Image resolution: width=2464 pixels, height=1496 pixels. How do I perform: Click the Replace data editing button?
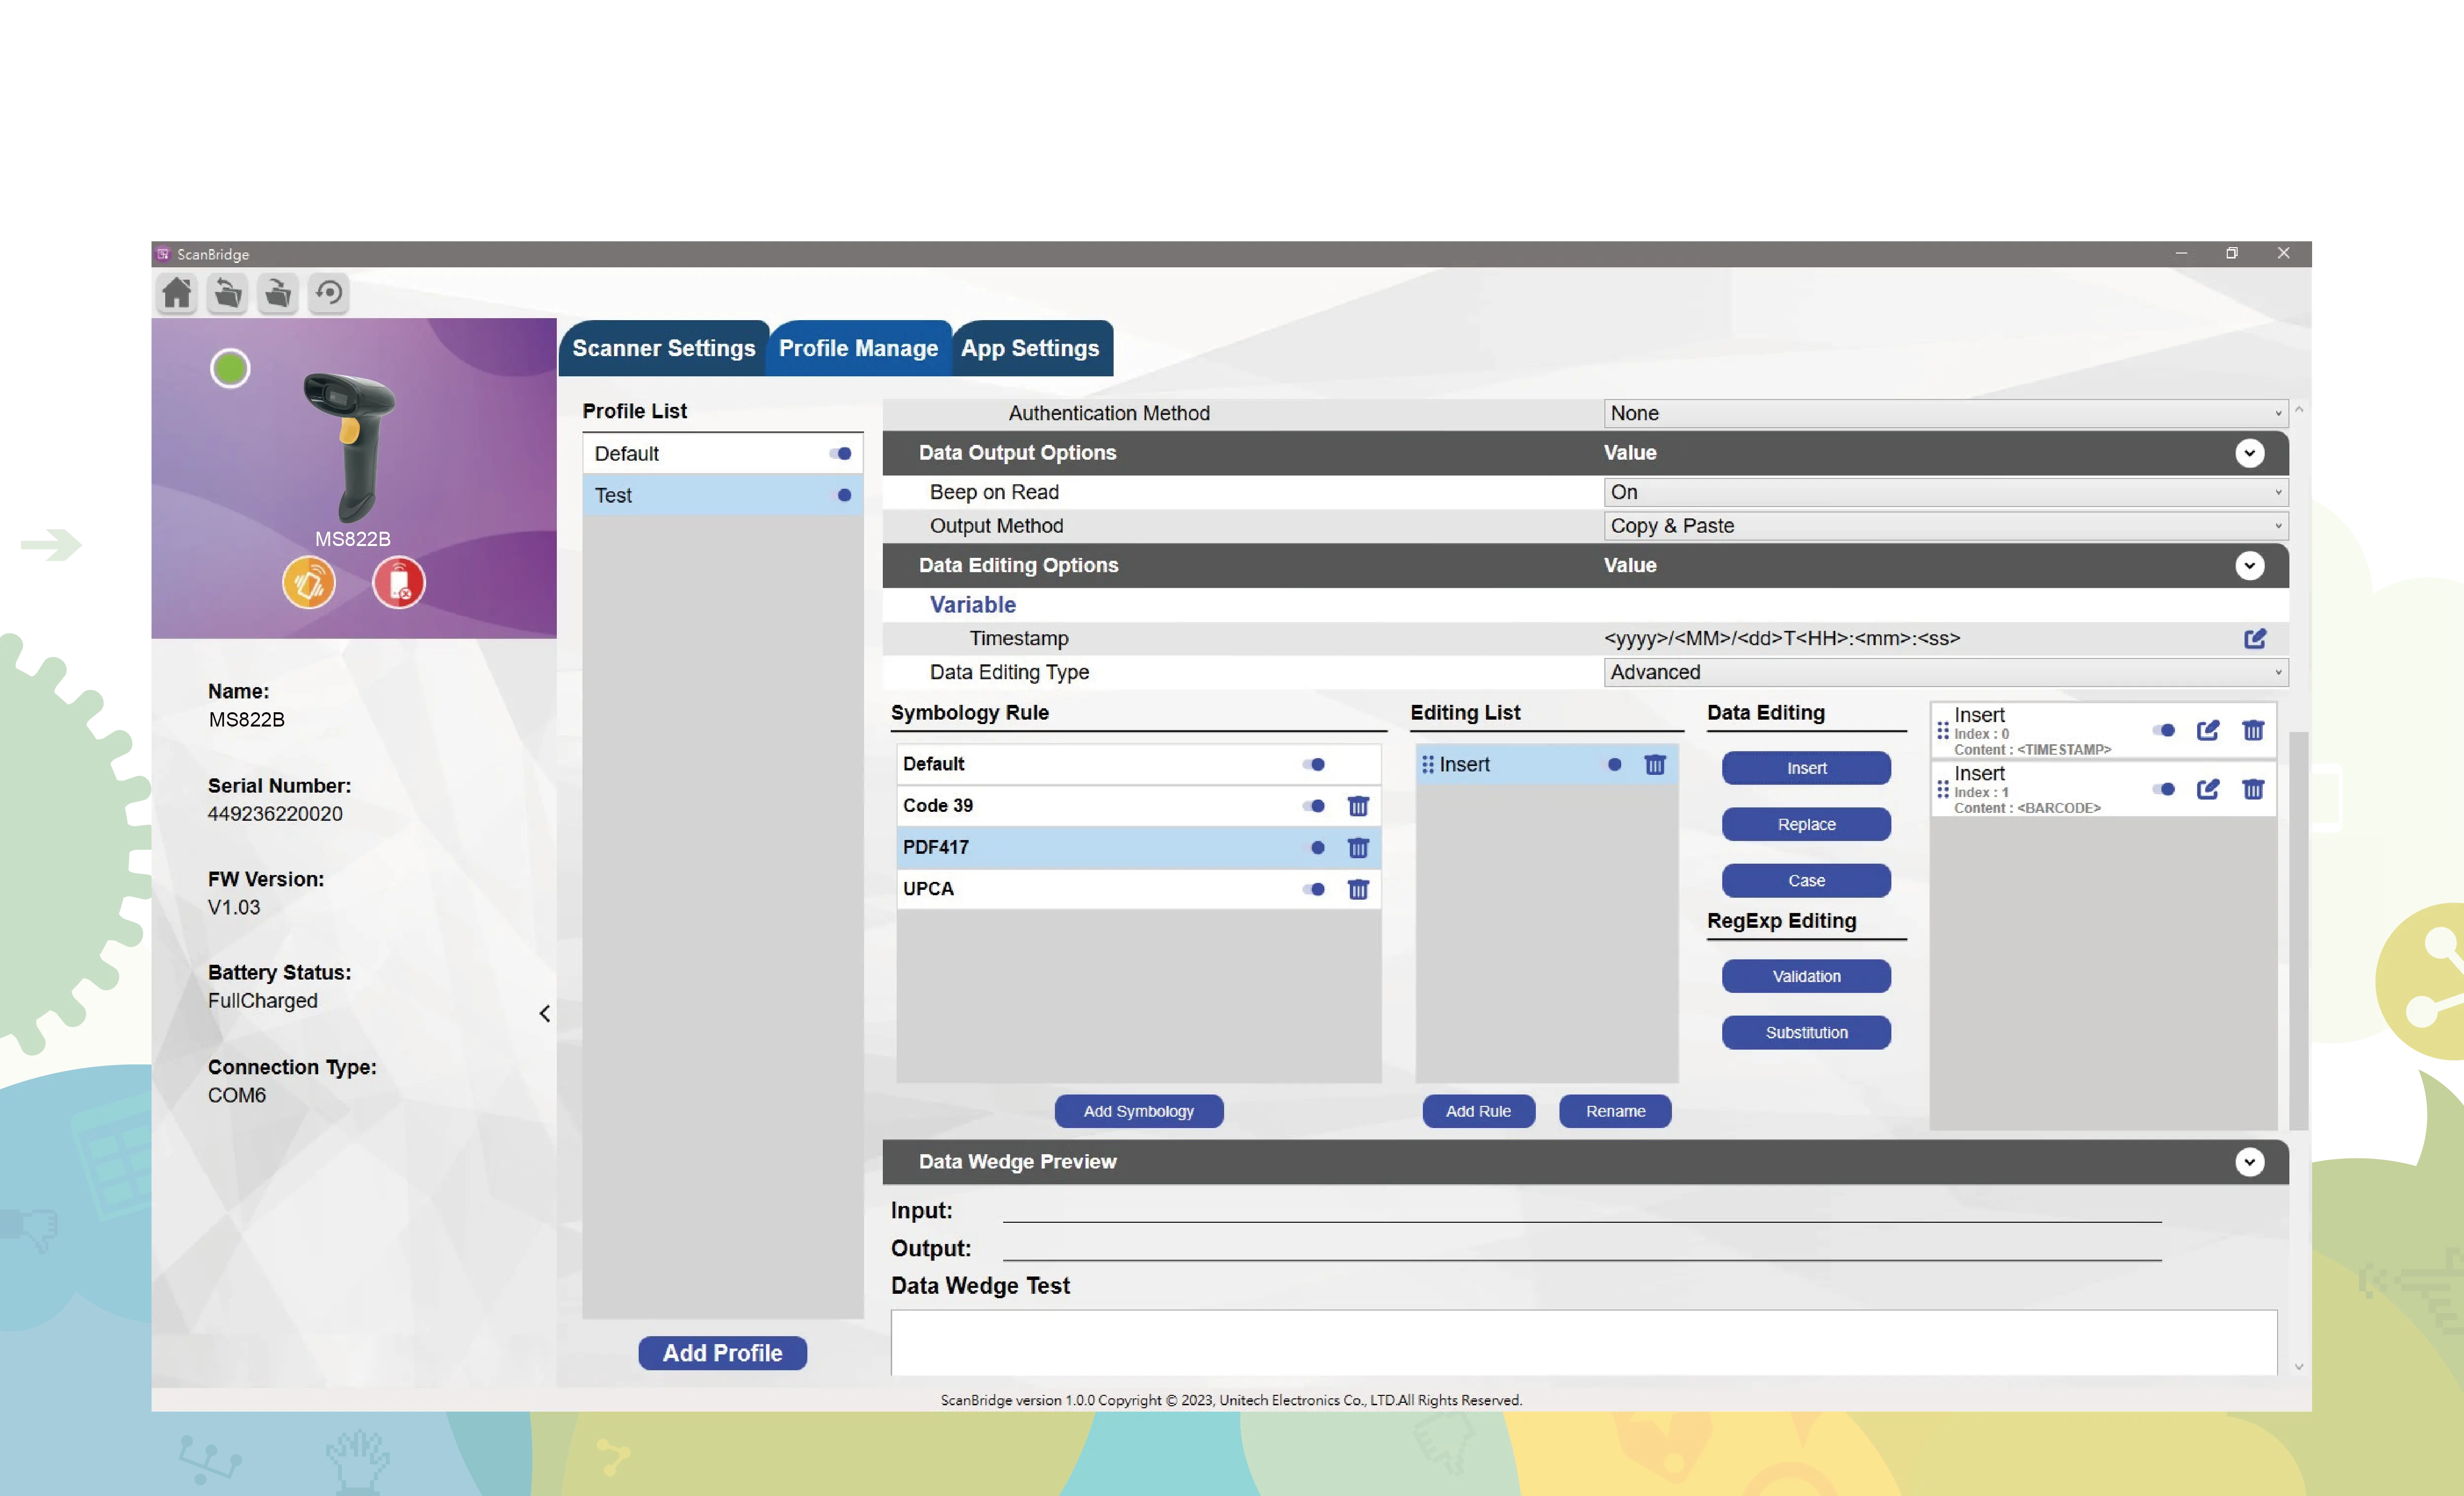tap(1806, 825)
